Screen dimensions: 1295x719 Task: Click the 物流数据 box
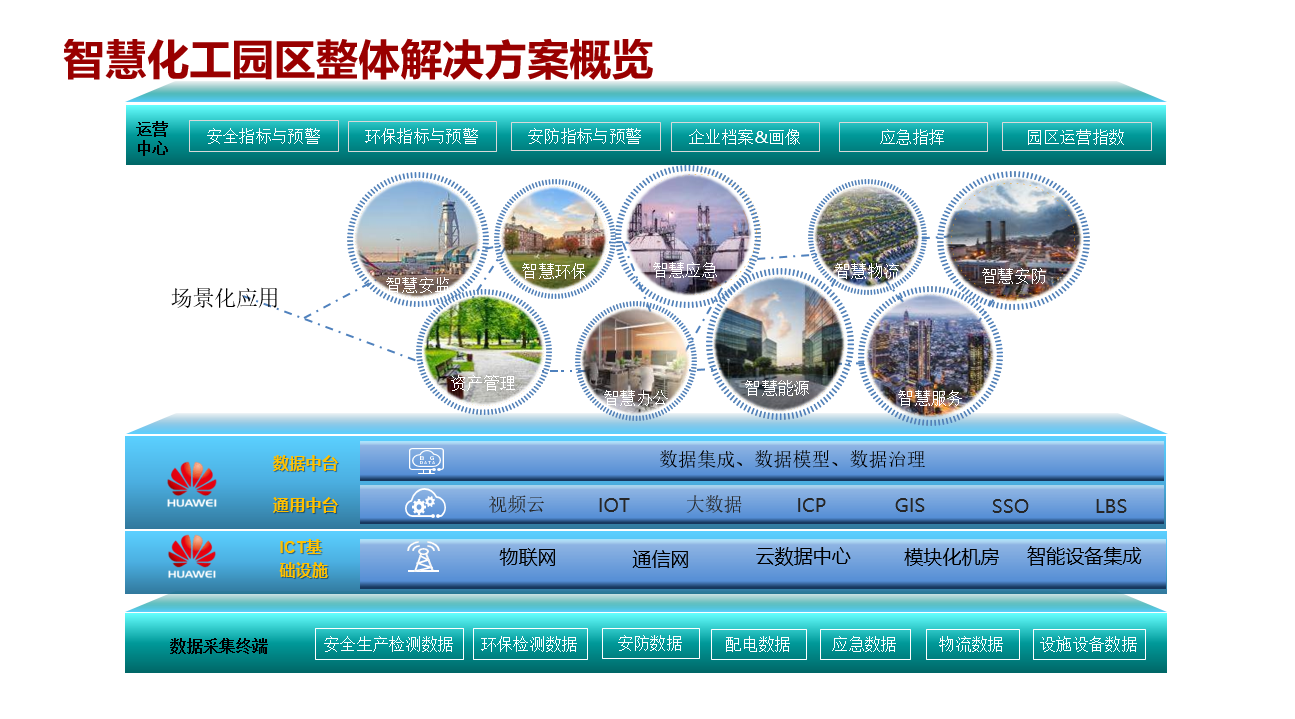[972, 644]
